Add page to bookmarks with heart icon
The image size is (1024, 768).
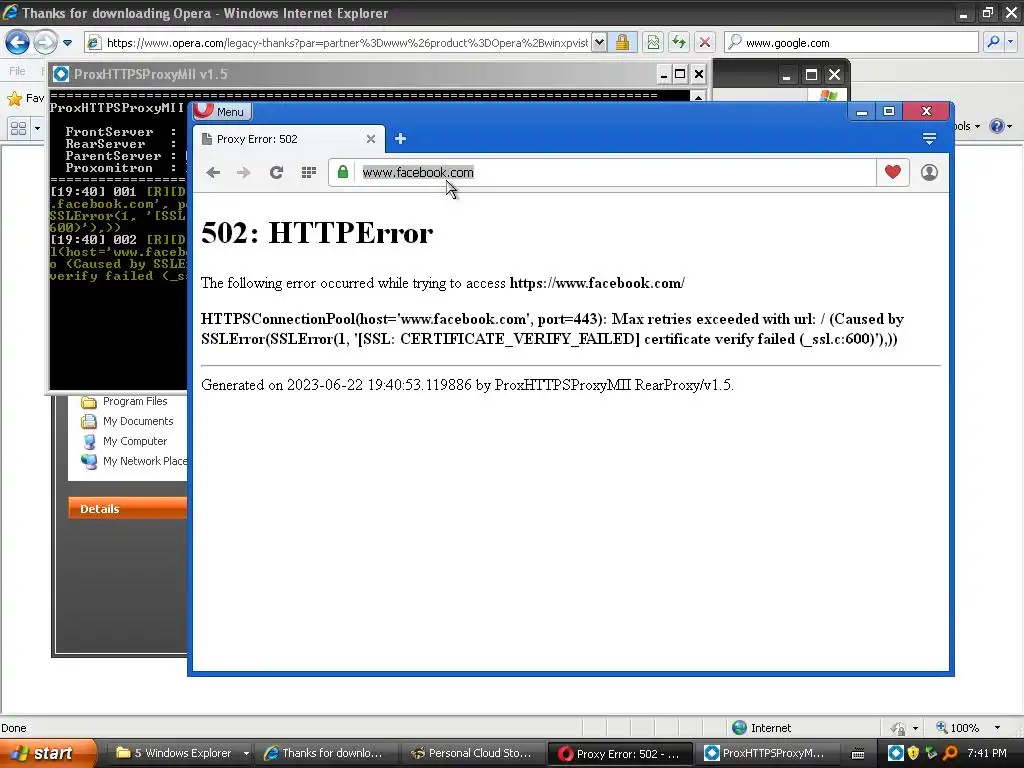893,172
